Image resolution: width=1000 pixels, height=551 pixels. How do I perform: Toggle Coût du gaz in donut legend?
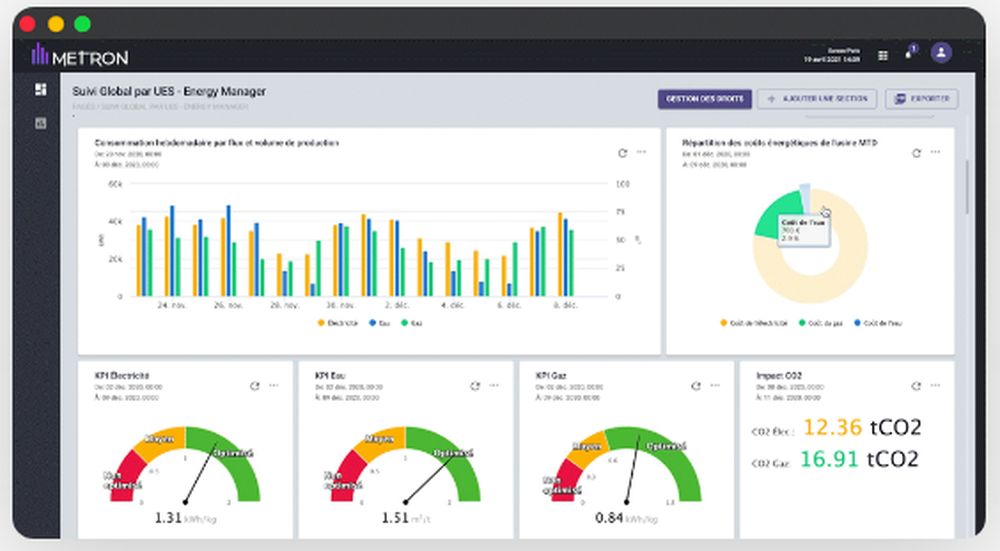click(x=821, y=323)
